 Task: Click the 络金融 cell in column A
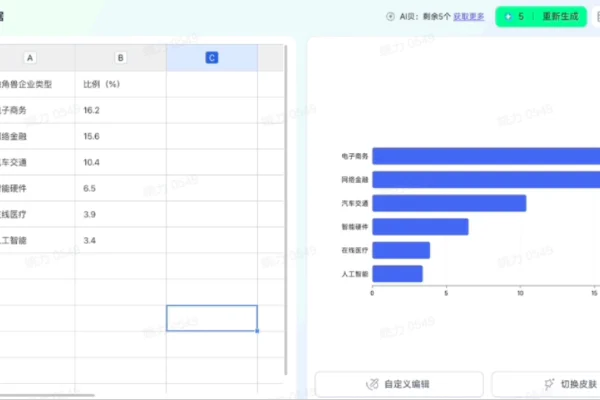pyautogui.click(x=38, y=136)
